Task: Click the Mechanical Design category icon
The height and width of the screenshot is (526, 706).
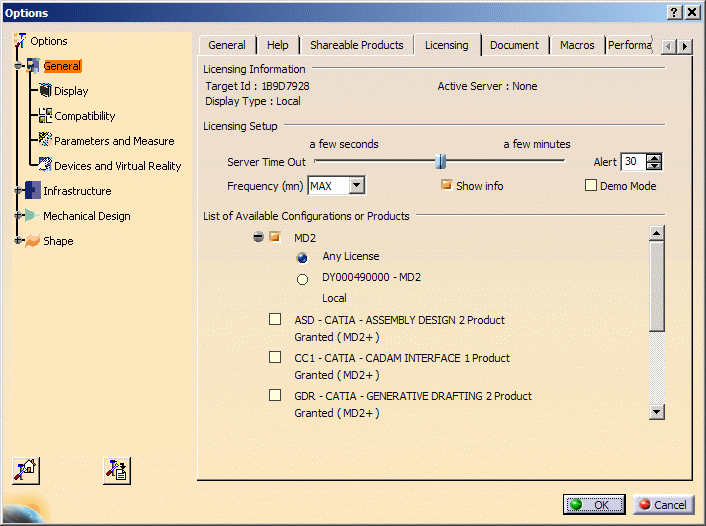Action: point(33,215)
